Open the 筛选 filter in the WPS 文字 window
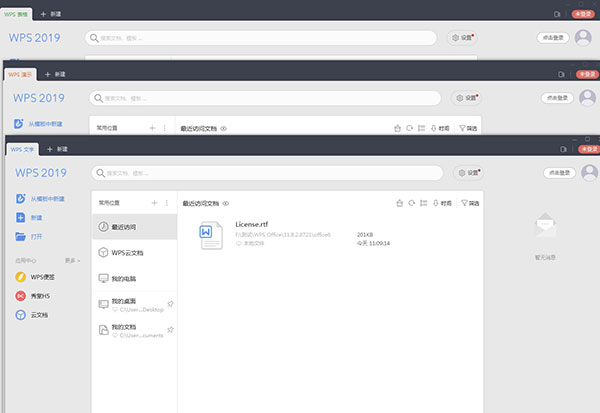The height and width of the screenshot is (413, 600). (x=470, y=203)
